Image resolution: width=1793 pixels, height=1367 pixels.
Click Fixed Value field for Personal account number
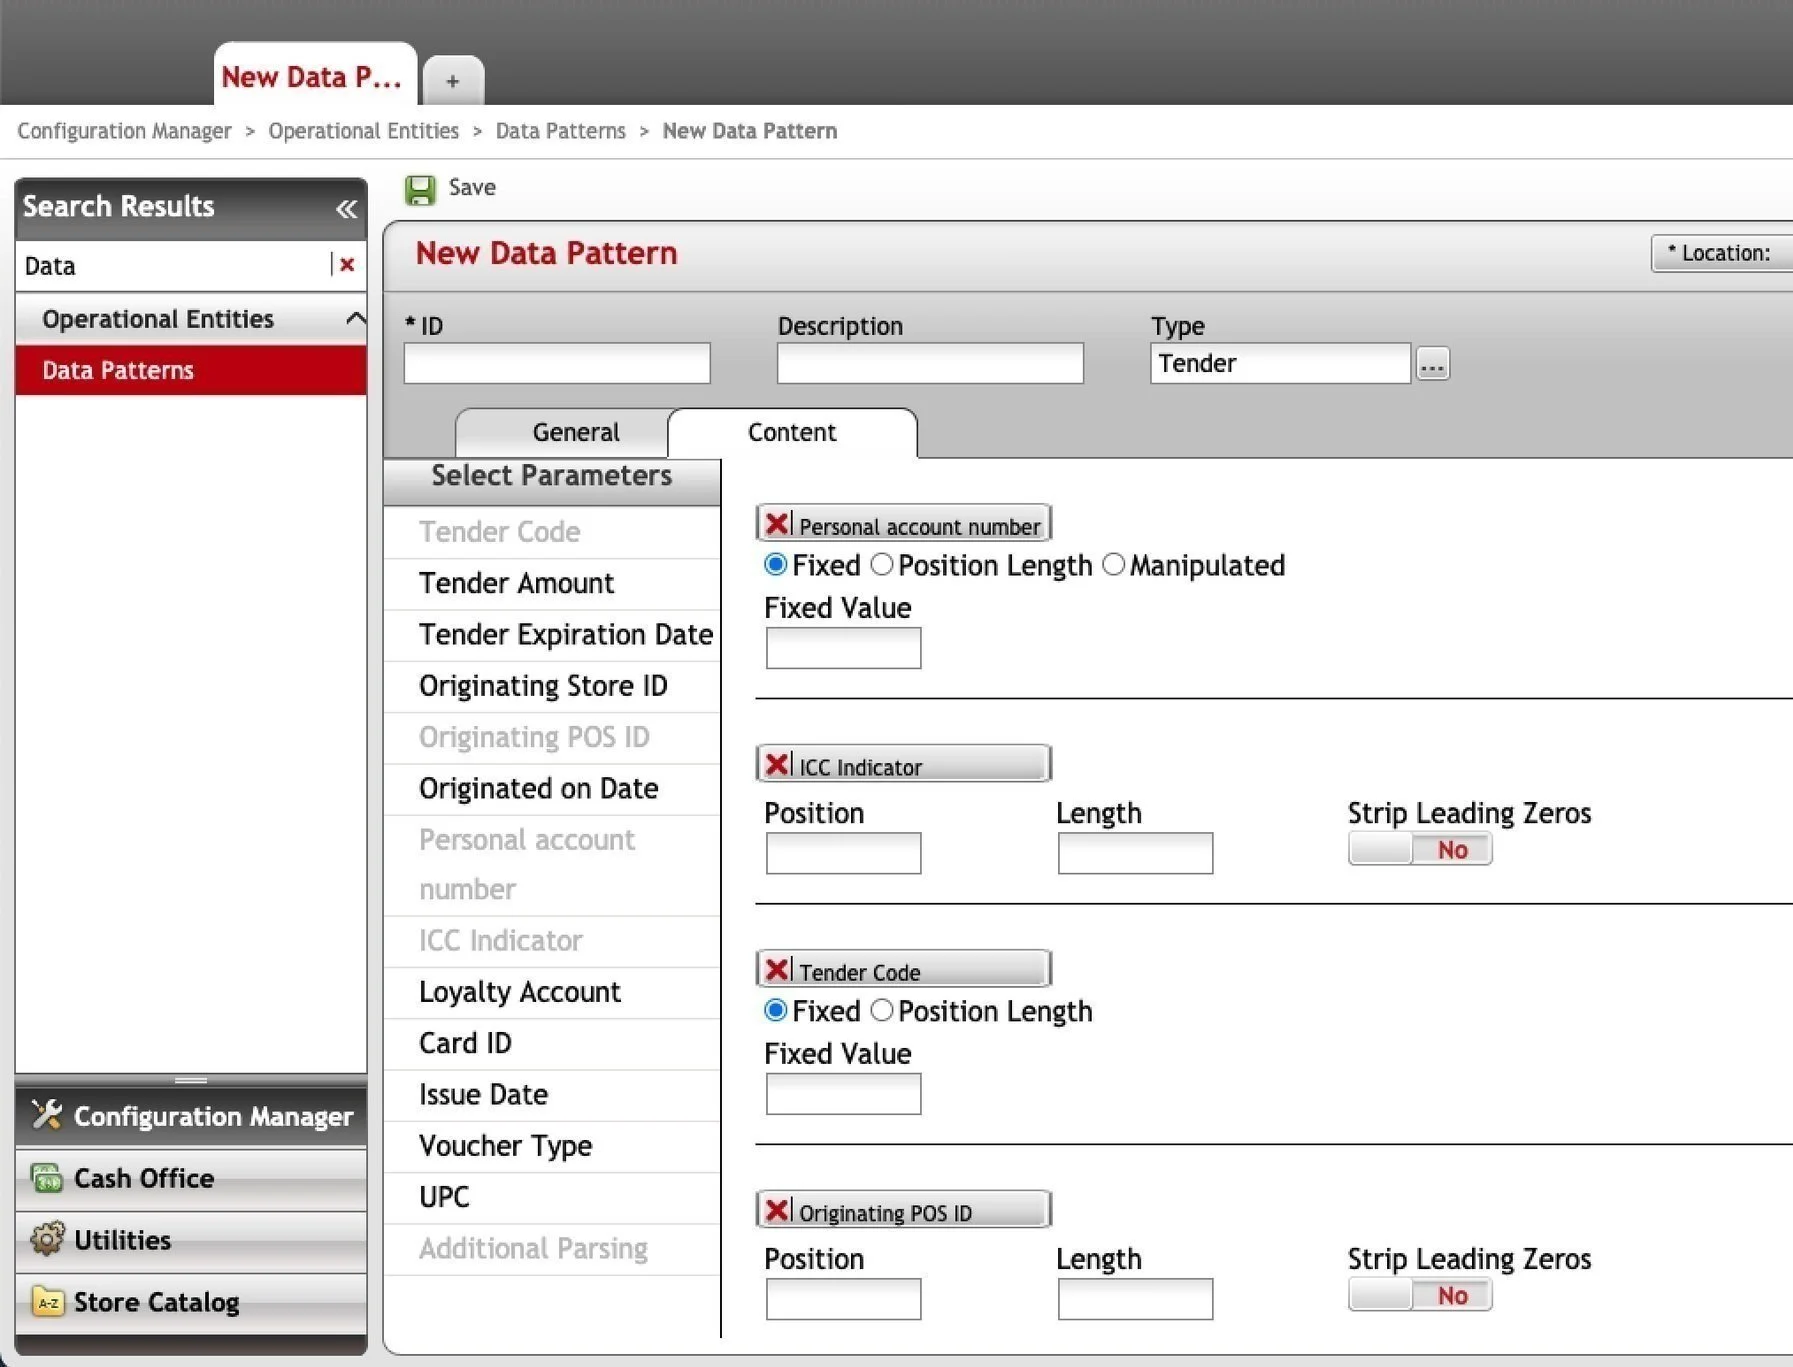point(843,648)
